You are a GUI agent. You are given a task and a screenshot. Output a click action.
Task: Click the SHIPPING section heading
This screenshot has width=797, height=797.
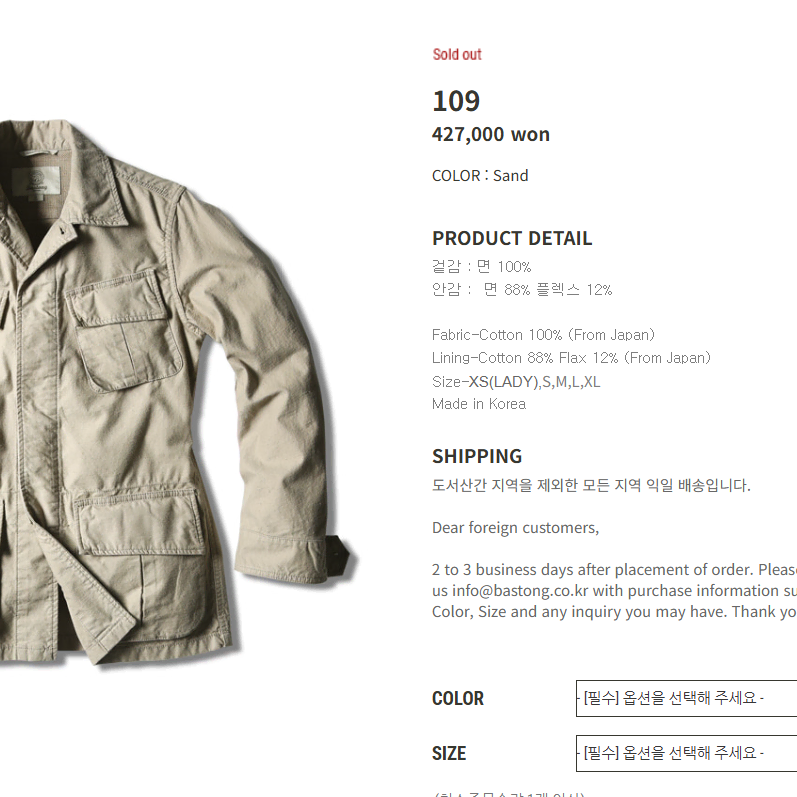[x=477, y=456]
